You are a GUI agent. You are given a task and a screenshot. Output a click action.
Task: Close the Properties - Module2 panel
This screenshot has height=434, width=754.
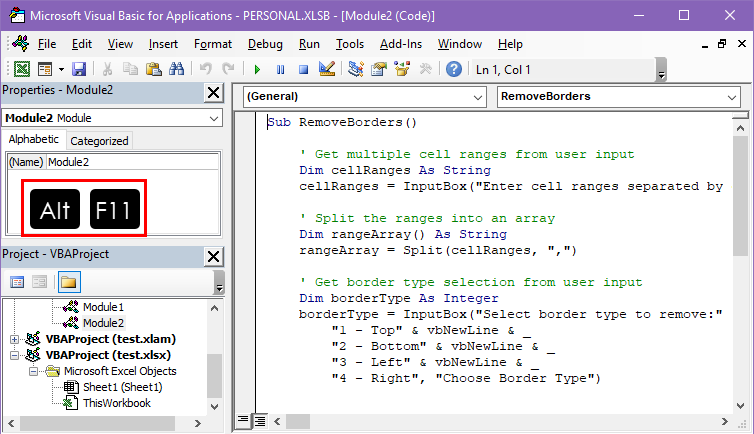[x=214, y=92]
